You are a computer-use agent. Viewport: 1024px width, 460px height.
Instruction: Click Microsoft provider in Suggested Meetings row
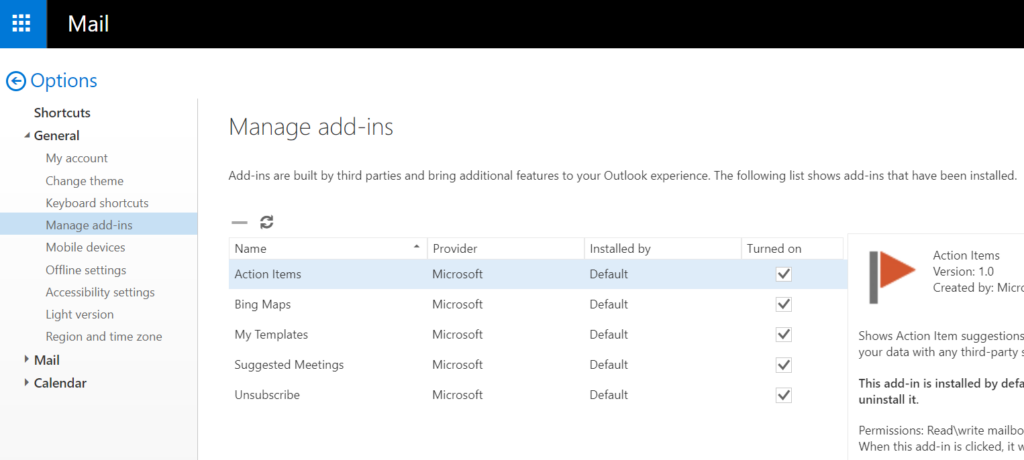[x=457, y=365]
